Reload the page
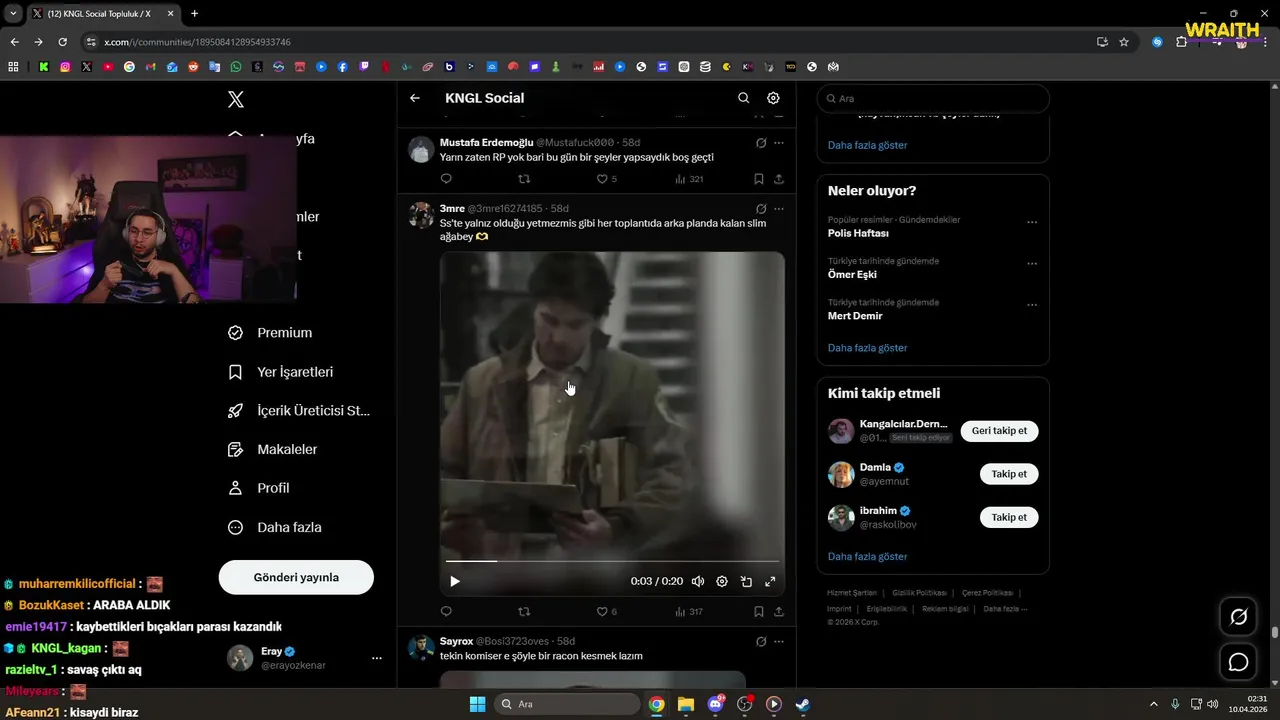 [x=62, y=42]
